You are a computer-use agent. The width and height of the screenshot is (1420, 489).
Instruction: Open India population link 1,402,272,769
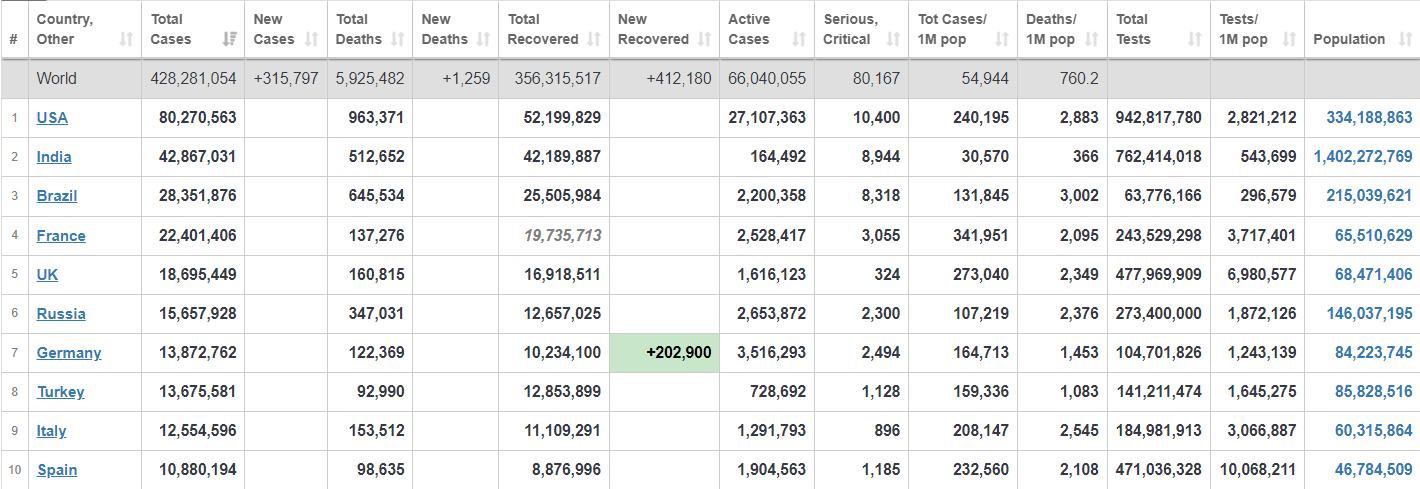pyautogui.click(x=1363, y=157)
